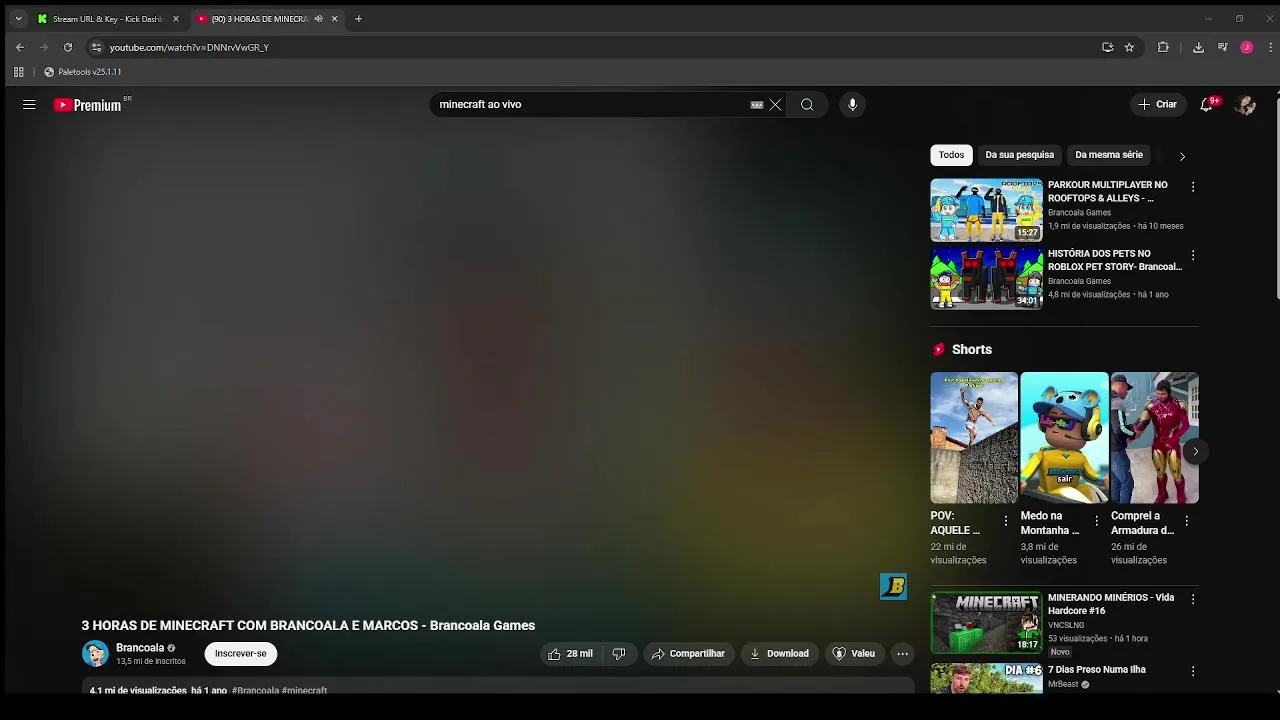Open the on-screen keyboard icon in search
The width and height of the screenshot is (1280, 720).
pos(757,105)
